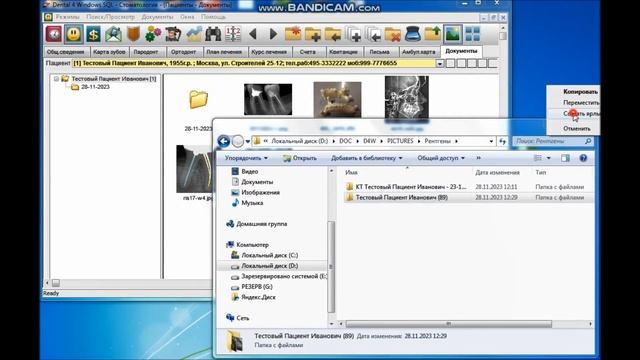Open the Поиск/Просмотр menu

[x=110, y=17]
